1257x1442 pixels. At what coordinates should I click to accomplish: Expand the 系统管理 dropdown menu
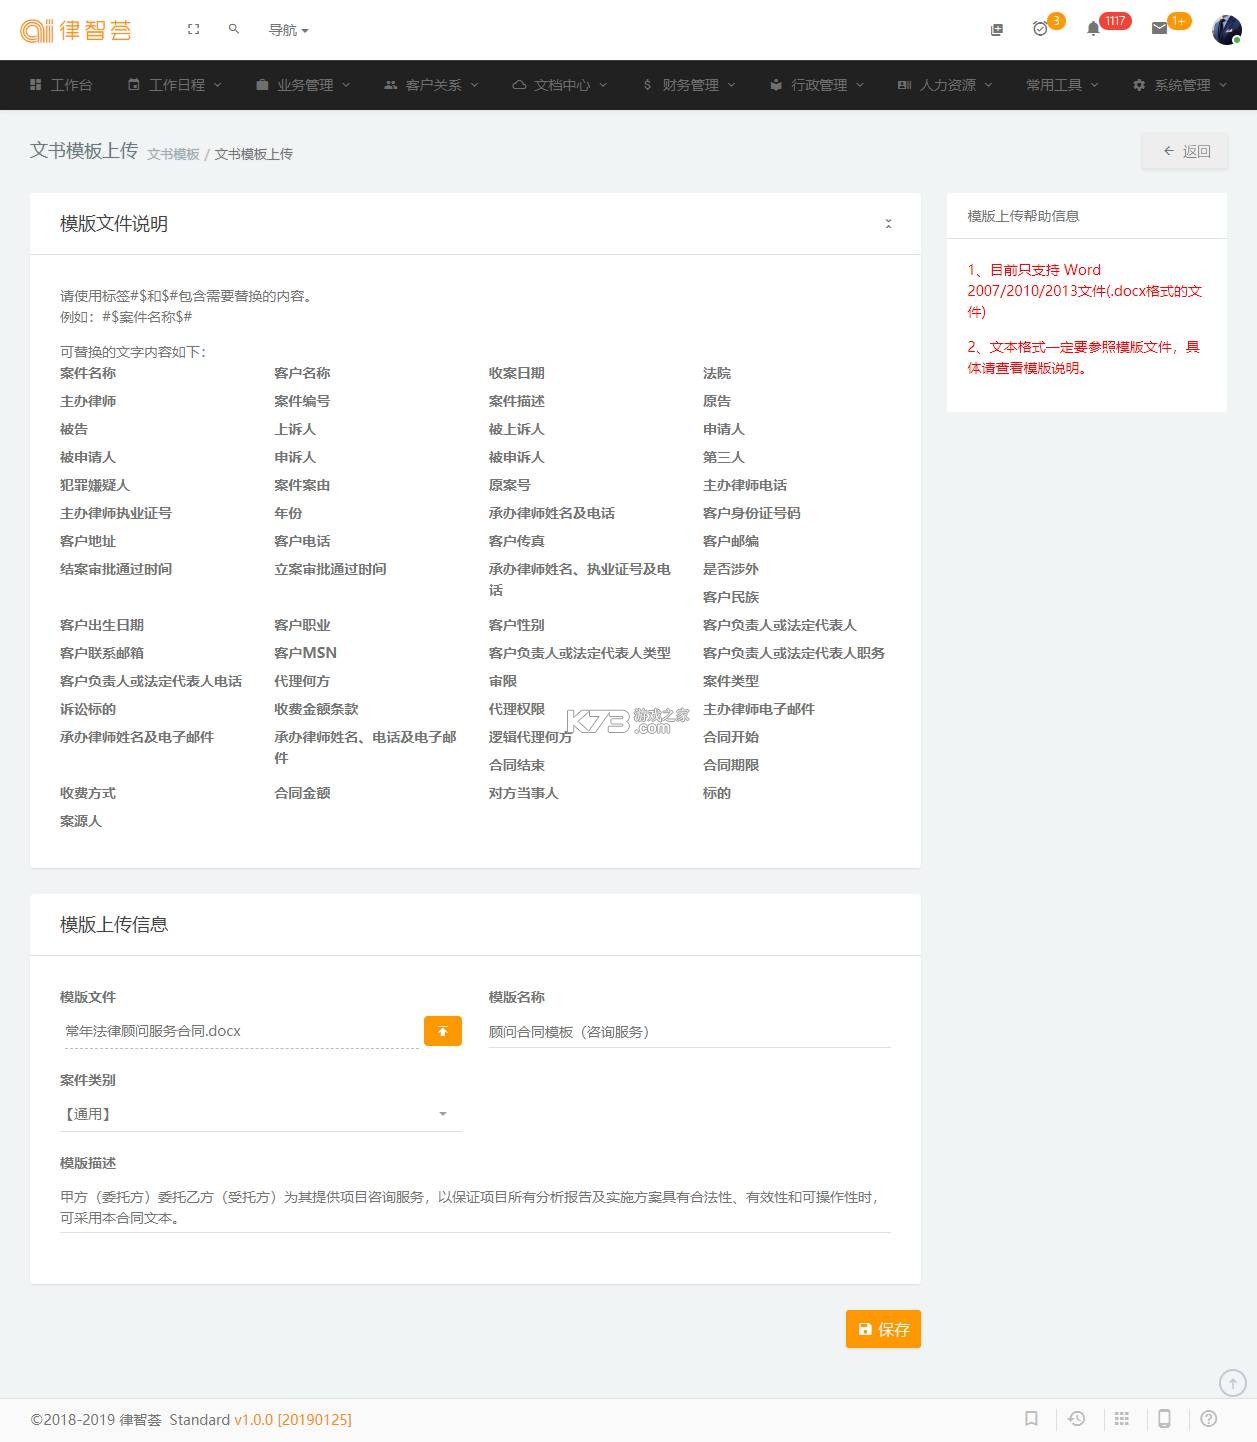point(1180,85)
